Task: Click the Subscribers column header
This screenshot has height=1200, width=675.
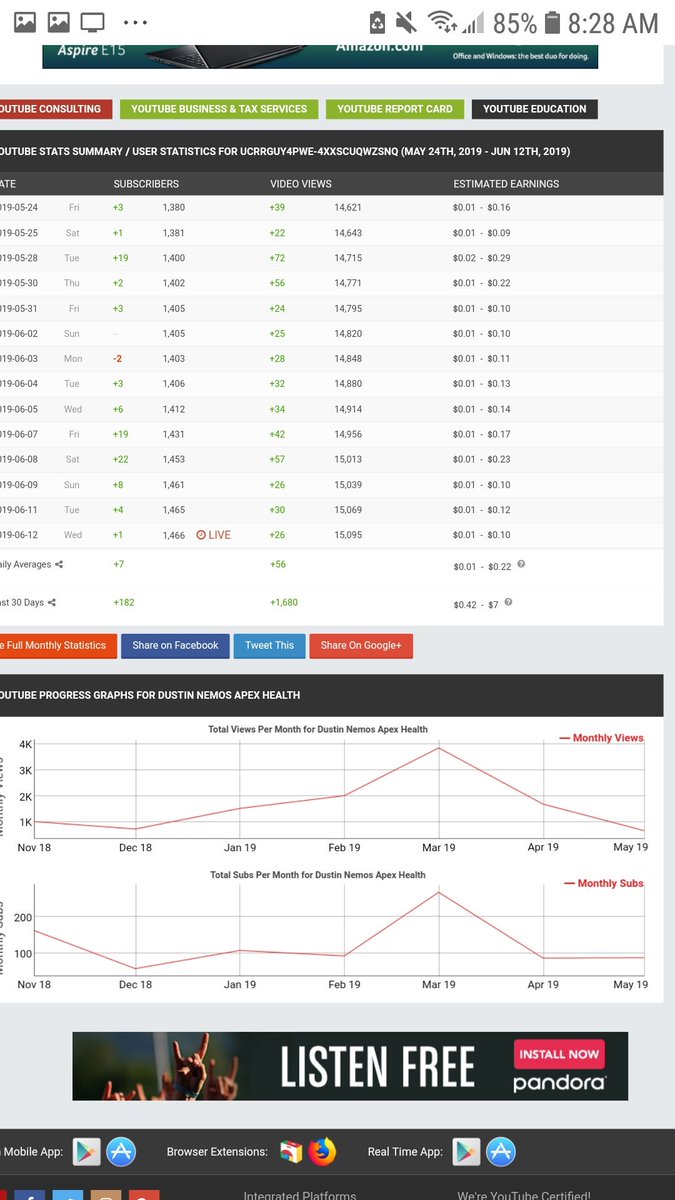Action: [146, 184]
